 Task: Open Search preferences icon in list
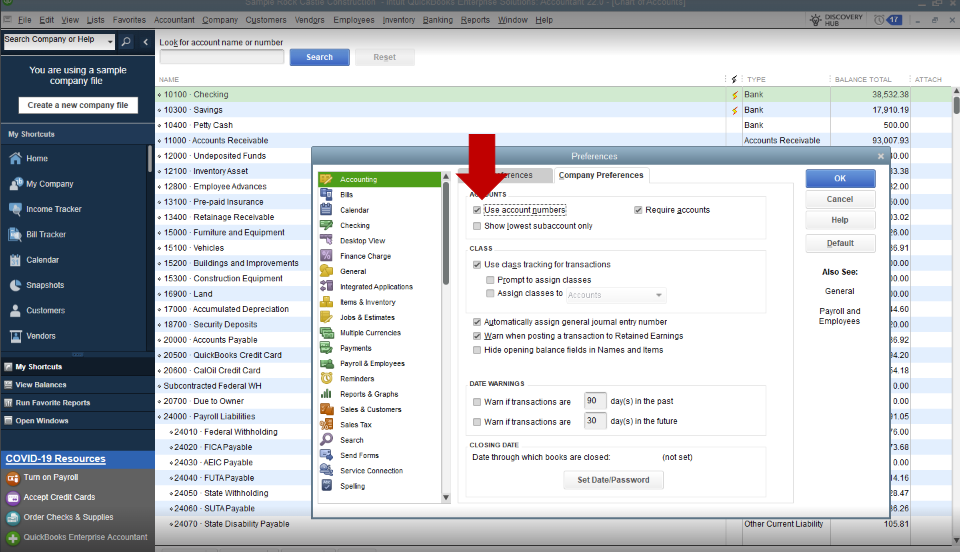click(326, 439)
